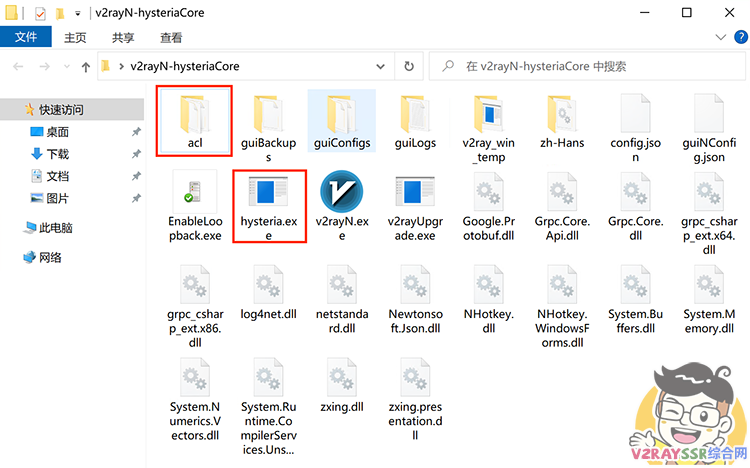Open the 共享 ribbon tab

[x=123, y=38]
